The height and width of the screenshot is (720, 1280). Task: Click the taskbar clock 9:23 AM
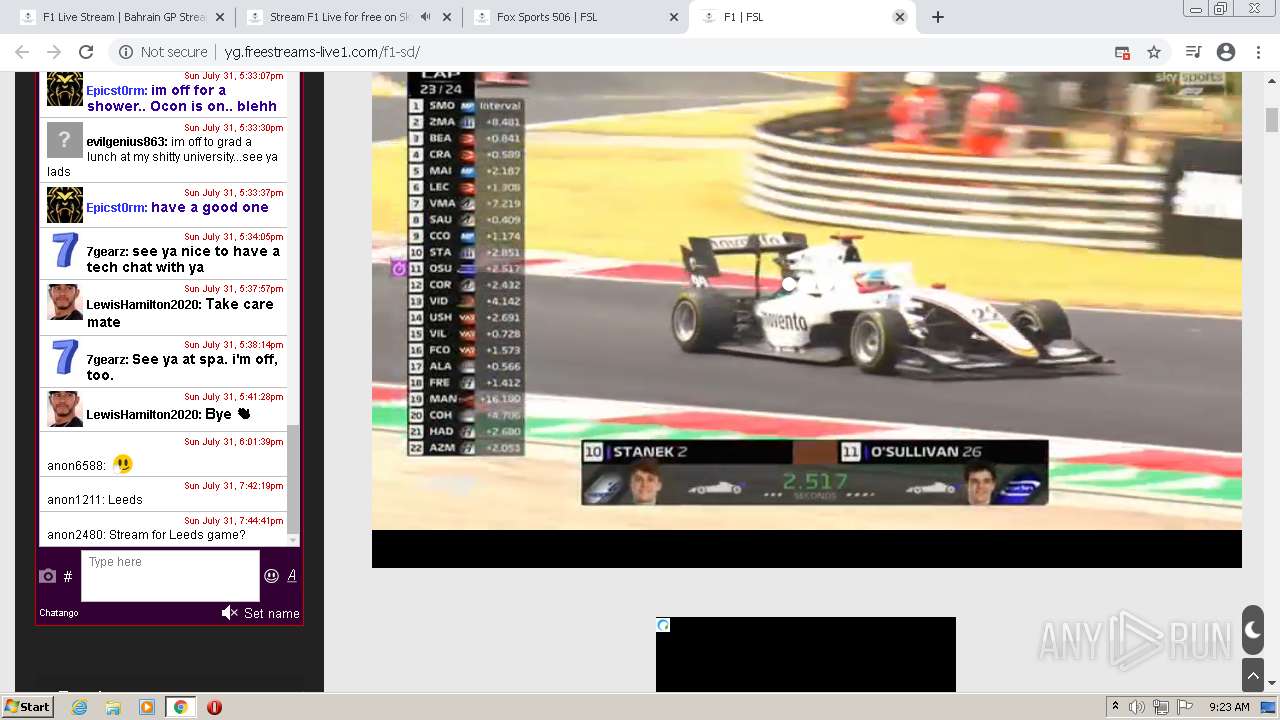(1229, 707)
